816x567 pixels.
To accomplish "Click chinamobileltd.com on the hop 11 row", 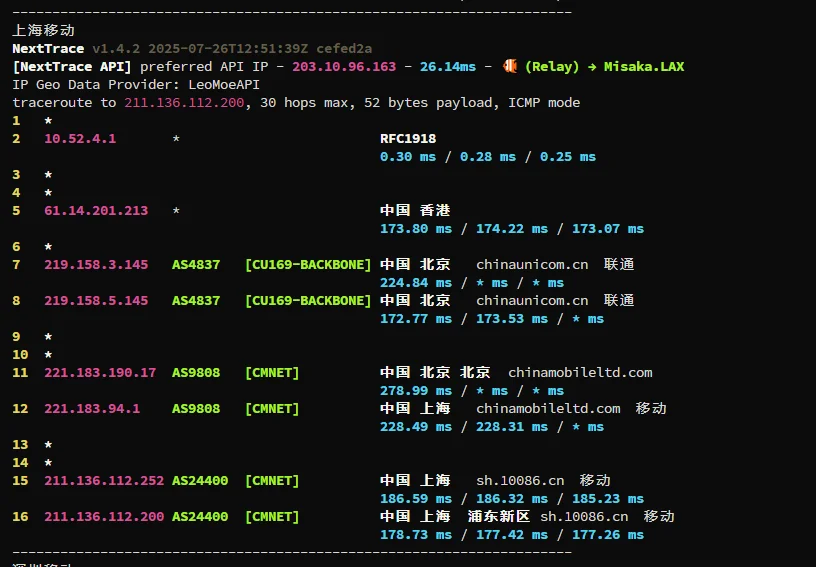I will 580,372.
